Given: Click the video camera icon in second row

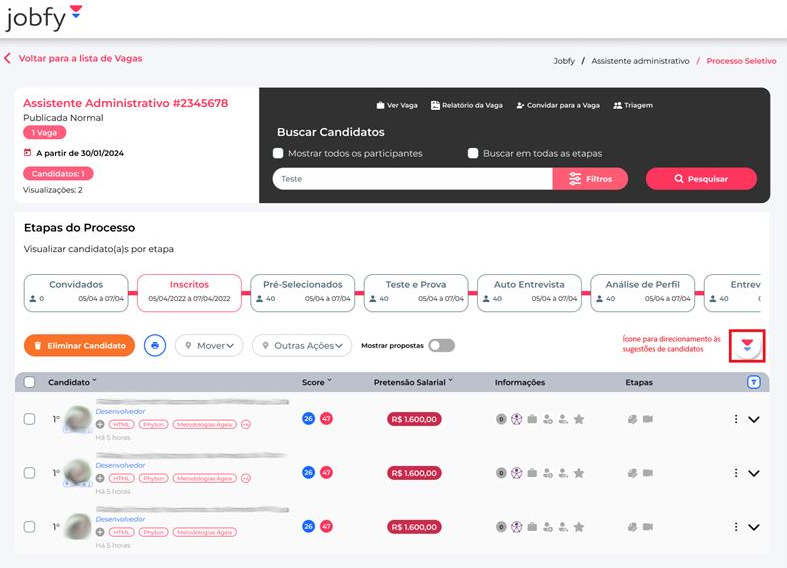Looking at the screenshot, I should 648,473.
